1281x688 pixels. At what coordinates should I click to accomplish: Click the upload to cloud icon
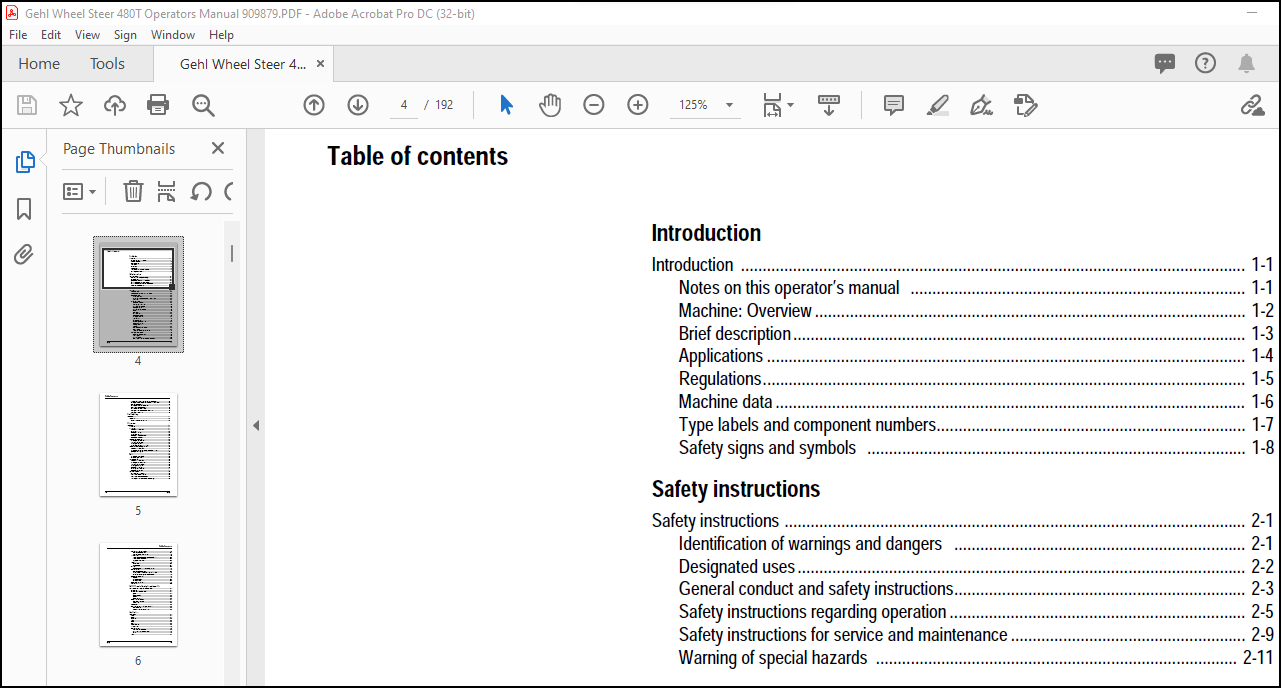click(115, 105)
